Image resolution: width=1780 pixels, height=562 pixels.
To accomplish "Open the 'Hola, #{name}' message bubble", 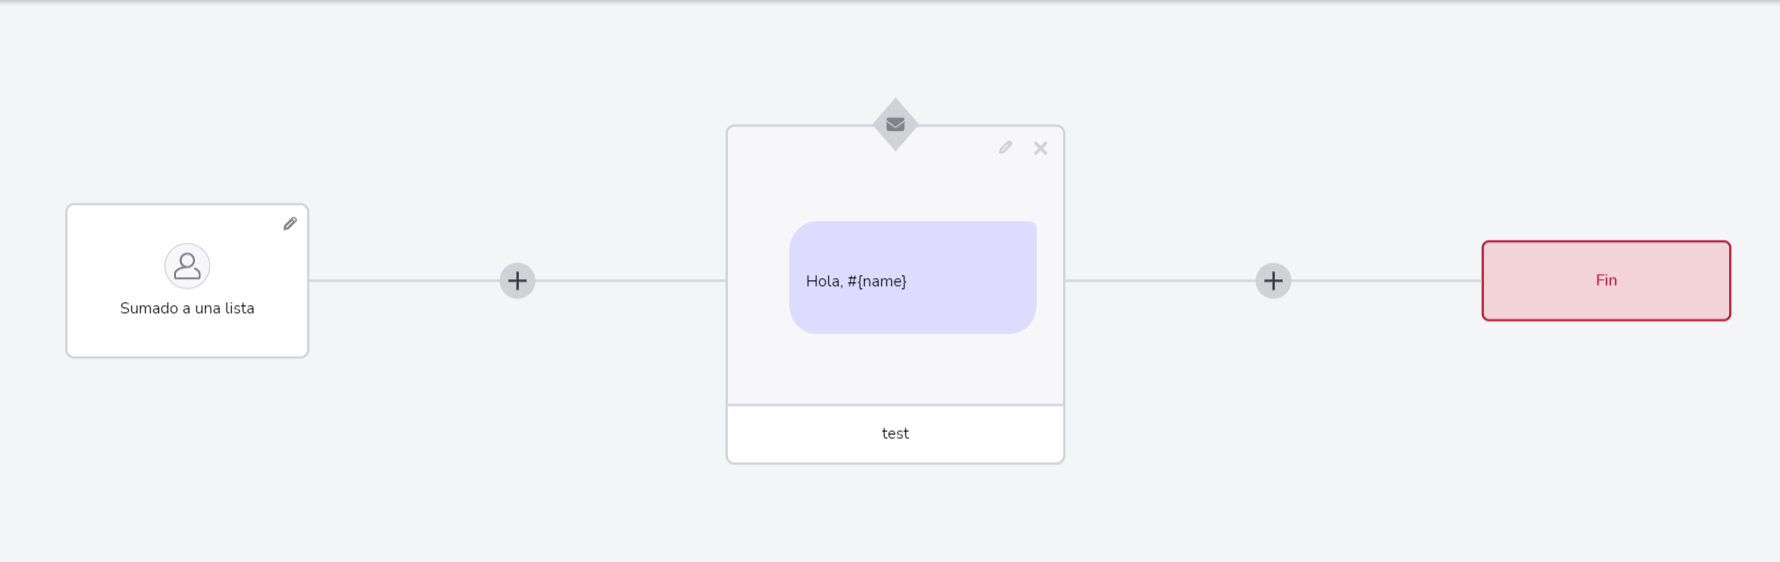I will coord(913,277).
